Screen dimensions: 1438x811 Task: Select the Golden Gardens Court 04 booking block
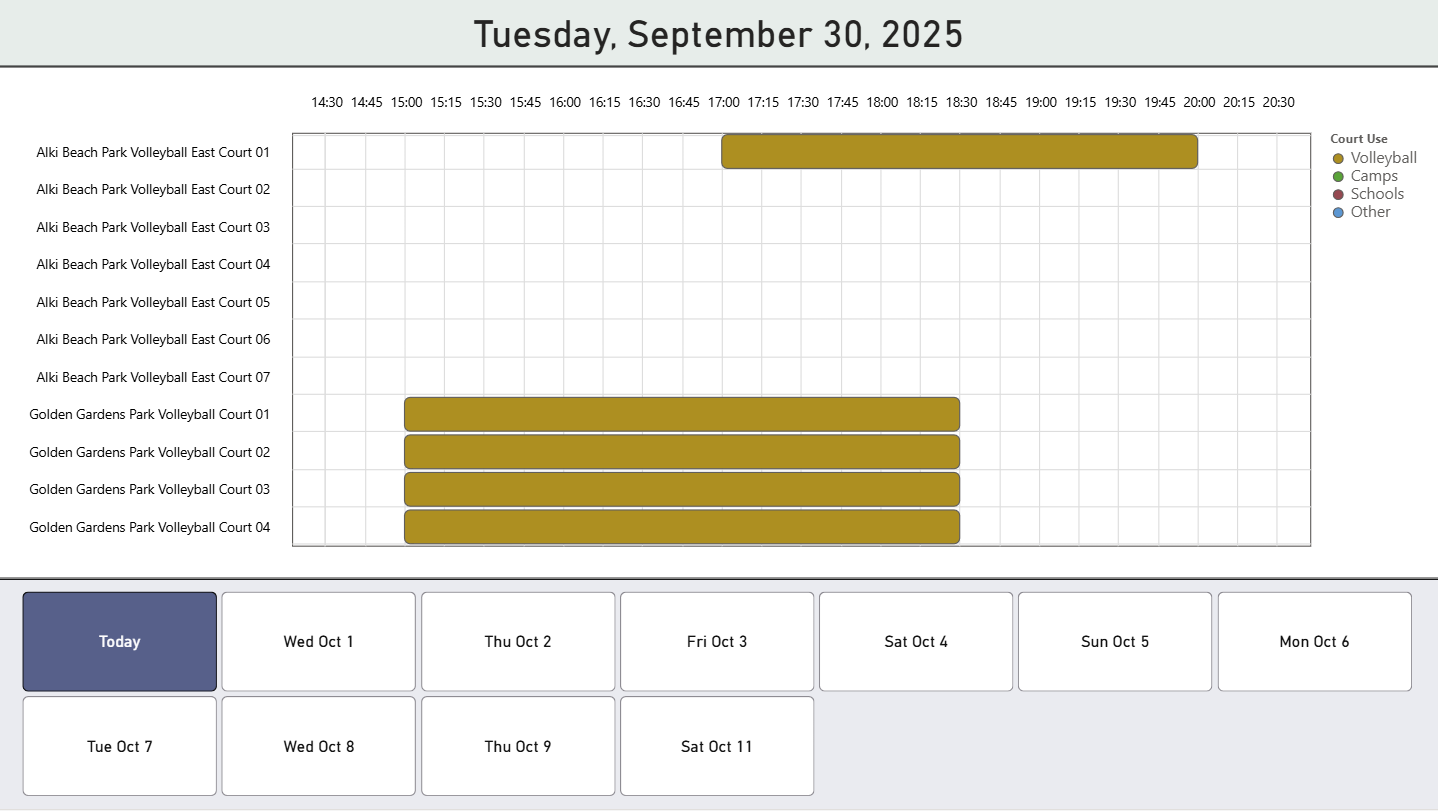pyautogui.click(x=681, y=526)
